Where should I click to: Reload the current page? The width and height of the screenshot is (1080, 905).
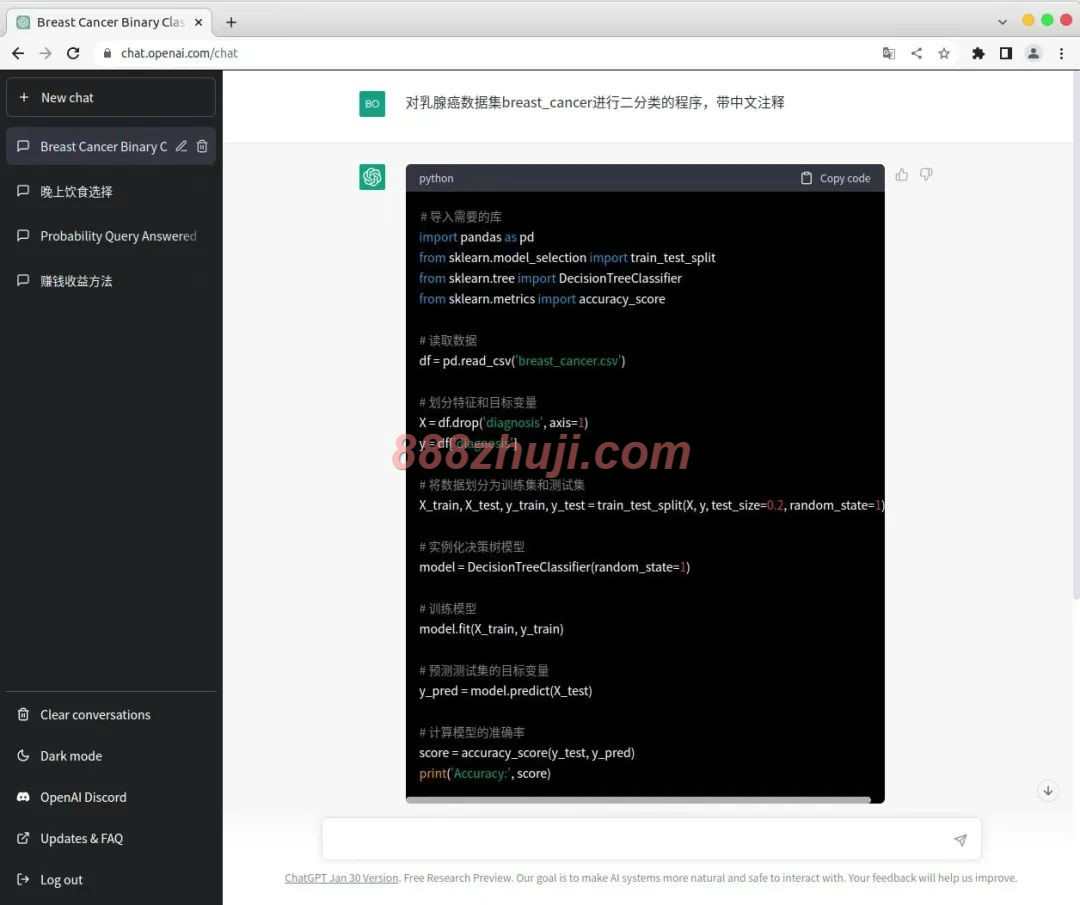pyautogui.click(x=74, y=53)
